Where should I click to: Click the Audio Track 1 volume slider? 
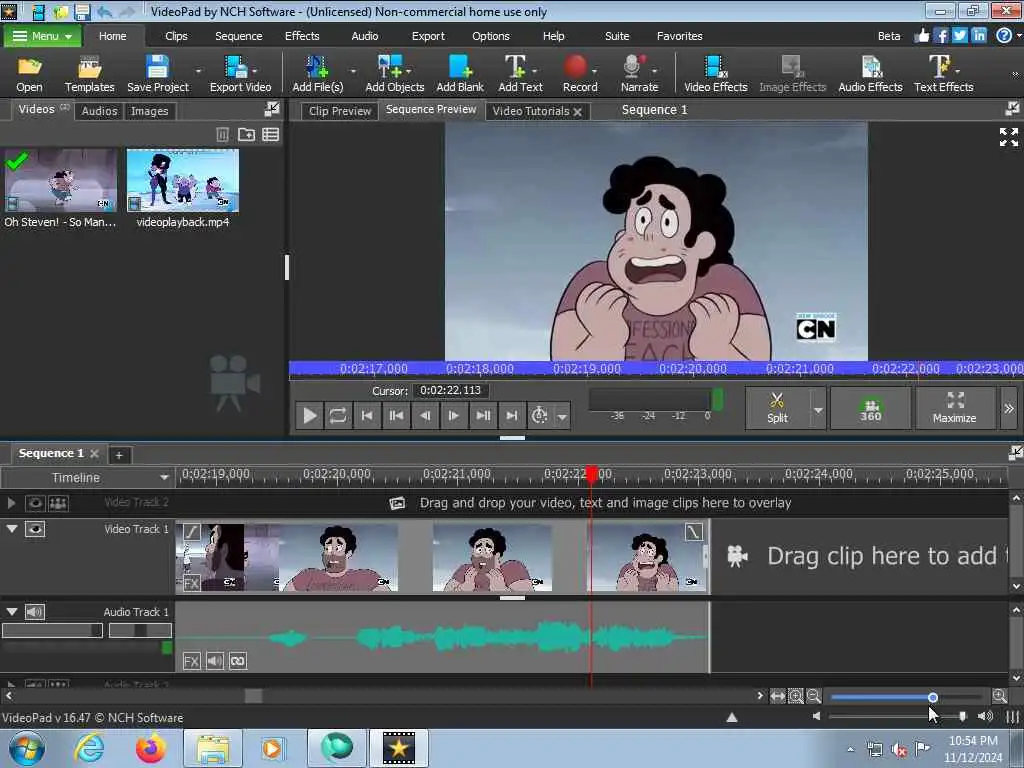[x=52, y=630]
